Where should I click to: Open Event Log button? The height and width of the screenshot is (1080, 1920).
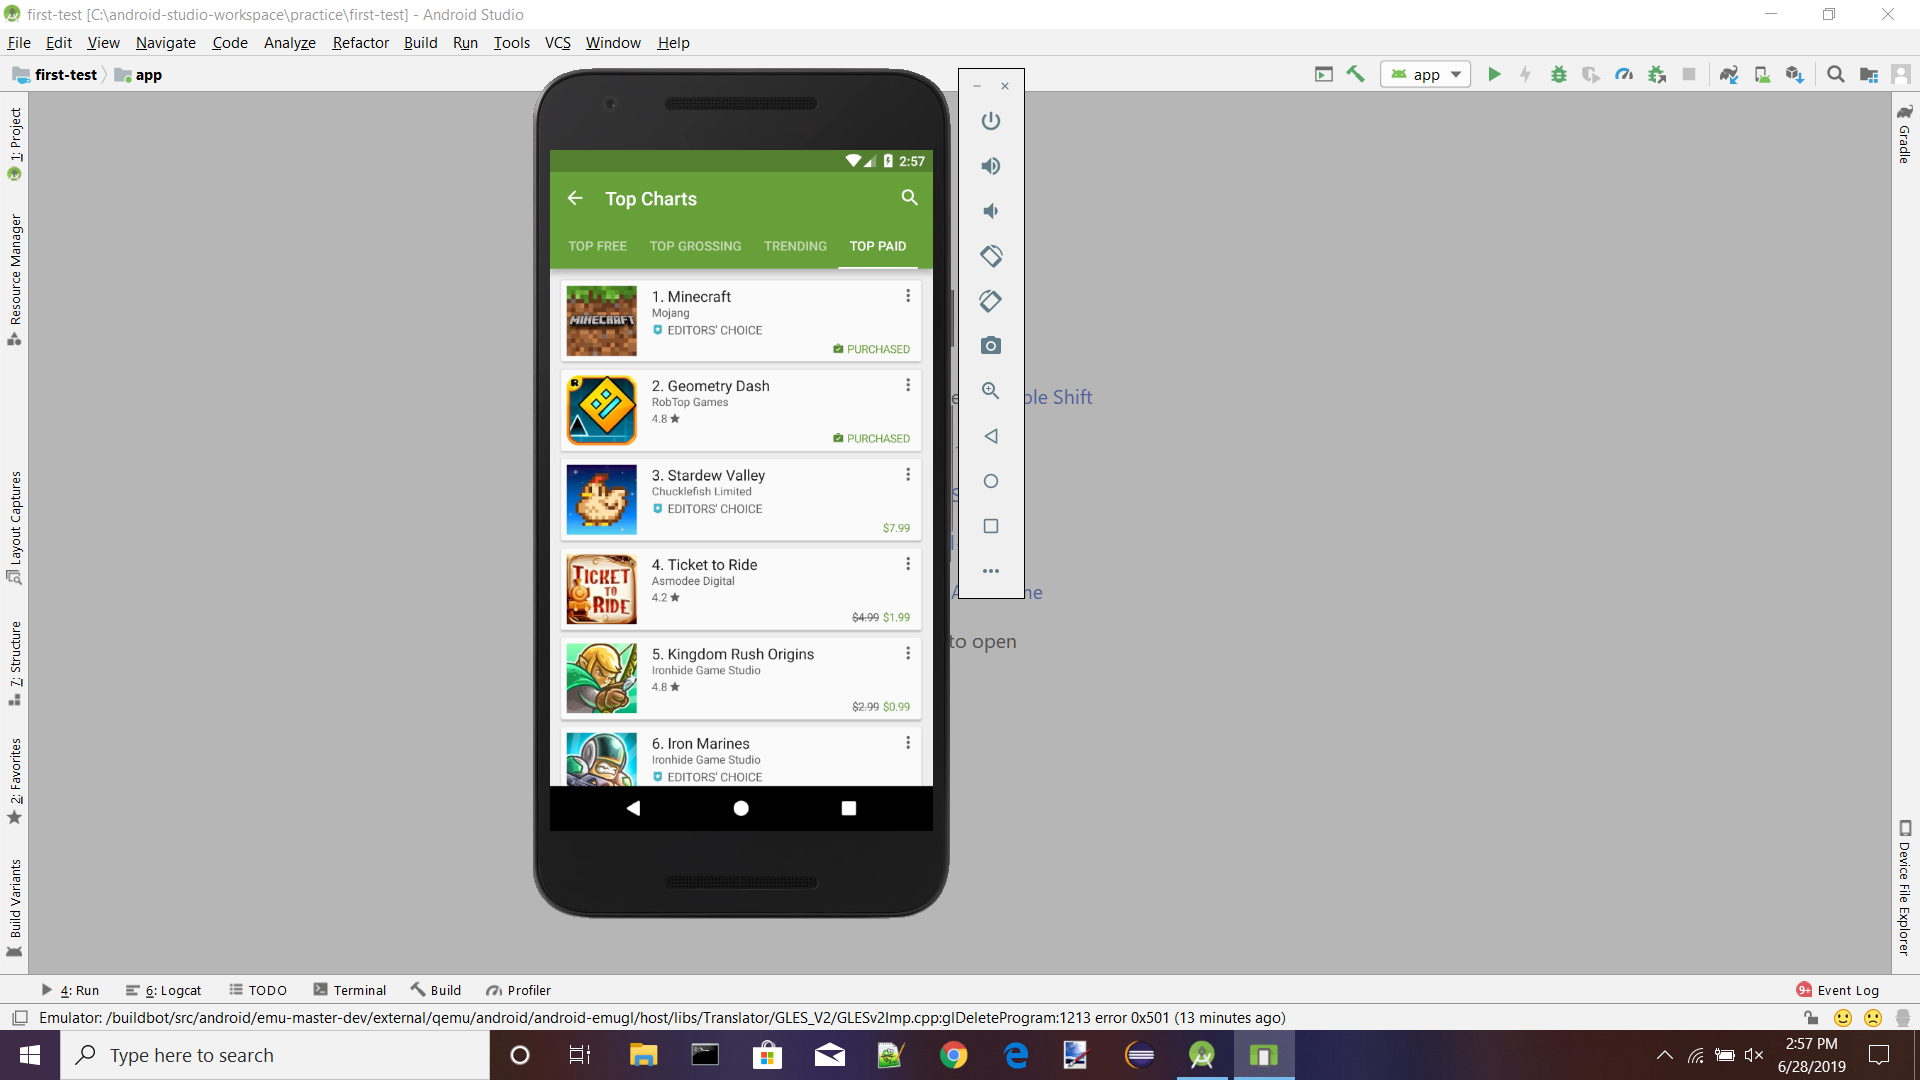click(x=1838, y=990)
